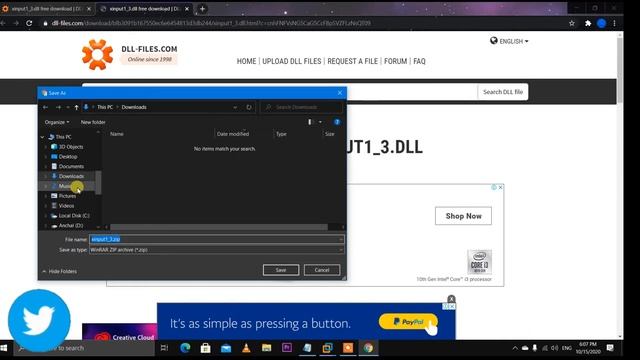Click Shop Now in the ad
640x360 pixels.
(463, 216)
